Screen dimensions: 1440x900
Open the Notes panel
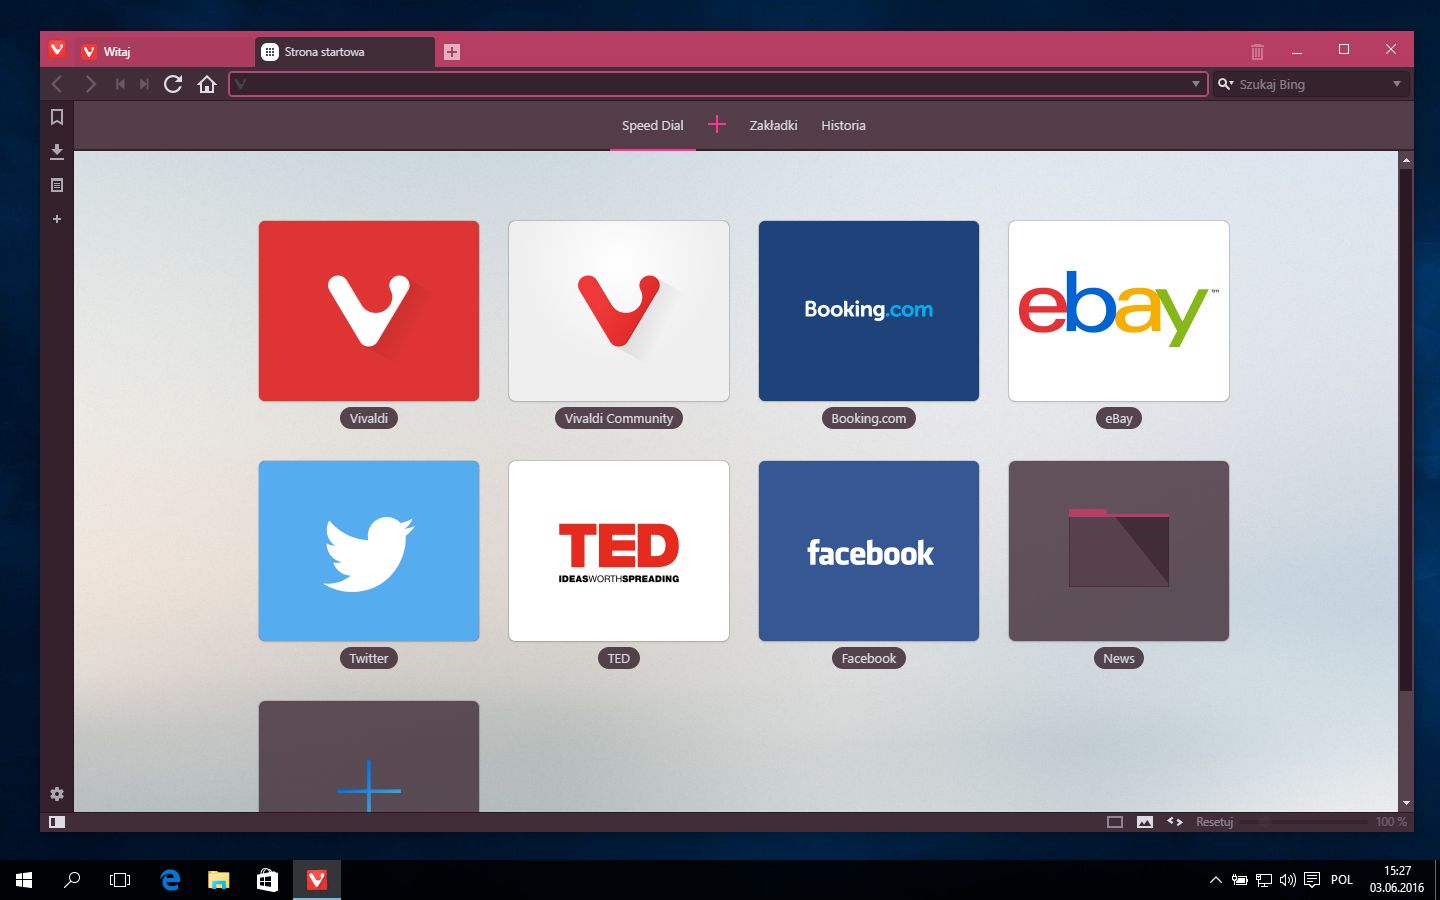[x=57, y=185]
